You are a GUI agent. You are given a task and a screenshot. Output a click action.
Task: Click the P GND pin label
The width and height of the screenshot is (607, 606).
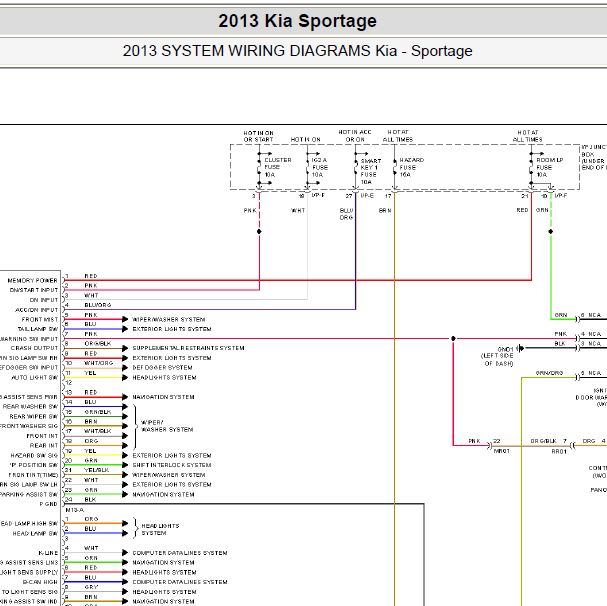pyautogui.click(x=48, y=504)
